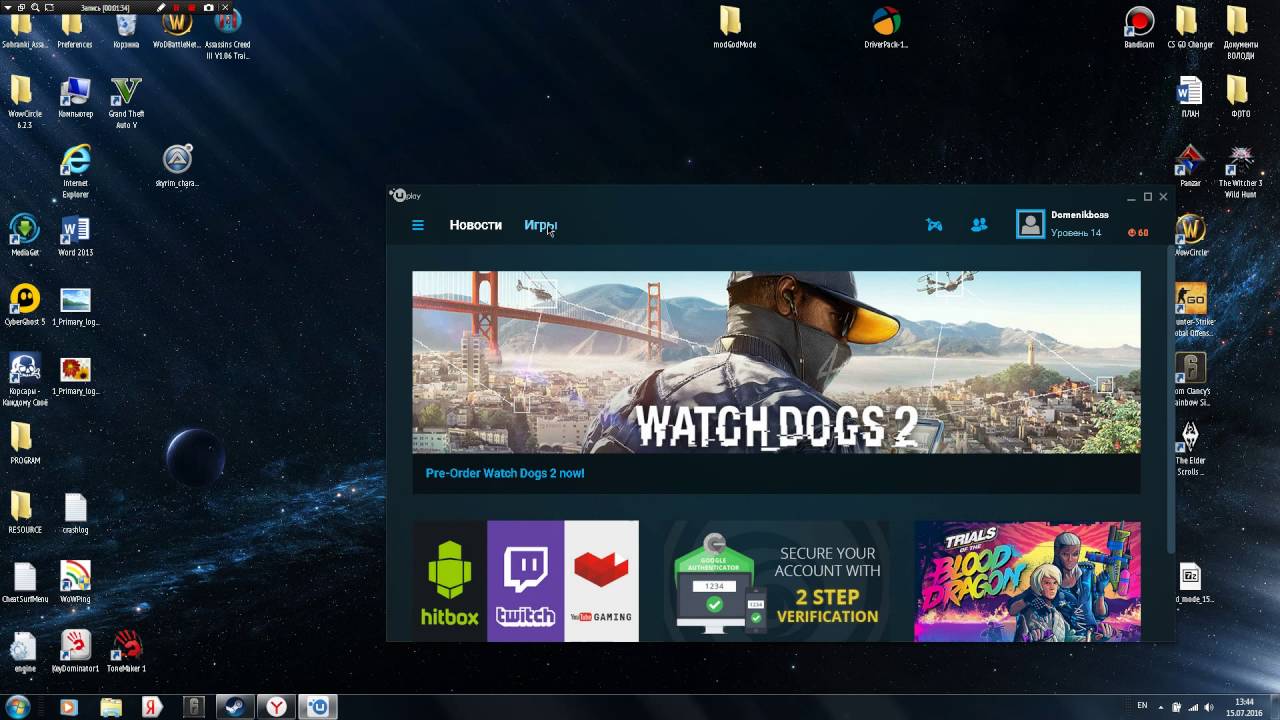The height and width of the screenshot is (720, 1280).
Task: Click the Uplay logo in title bar
Action: point(406,196)
